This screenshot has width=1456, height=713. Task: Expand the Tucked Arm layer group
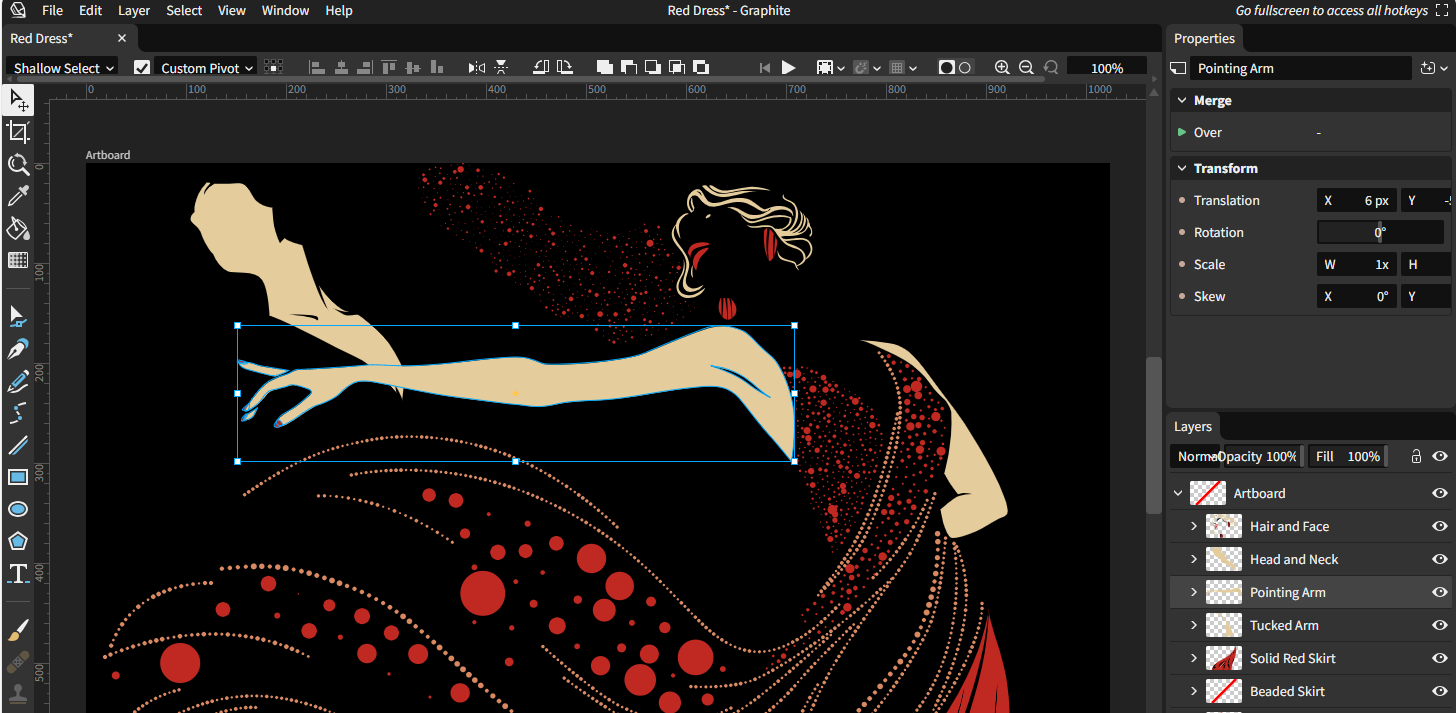tap(1193, 625)
